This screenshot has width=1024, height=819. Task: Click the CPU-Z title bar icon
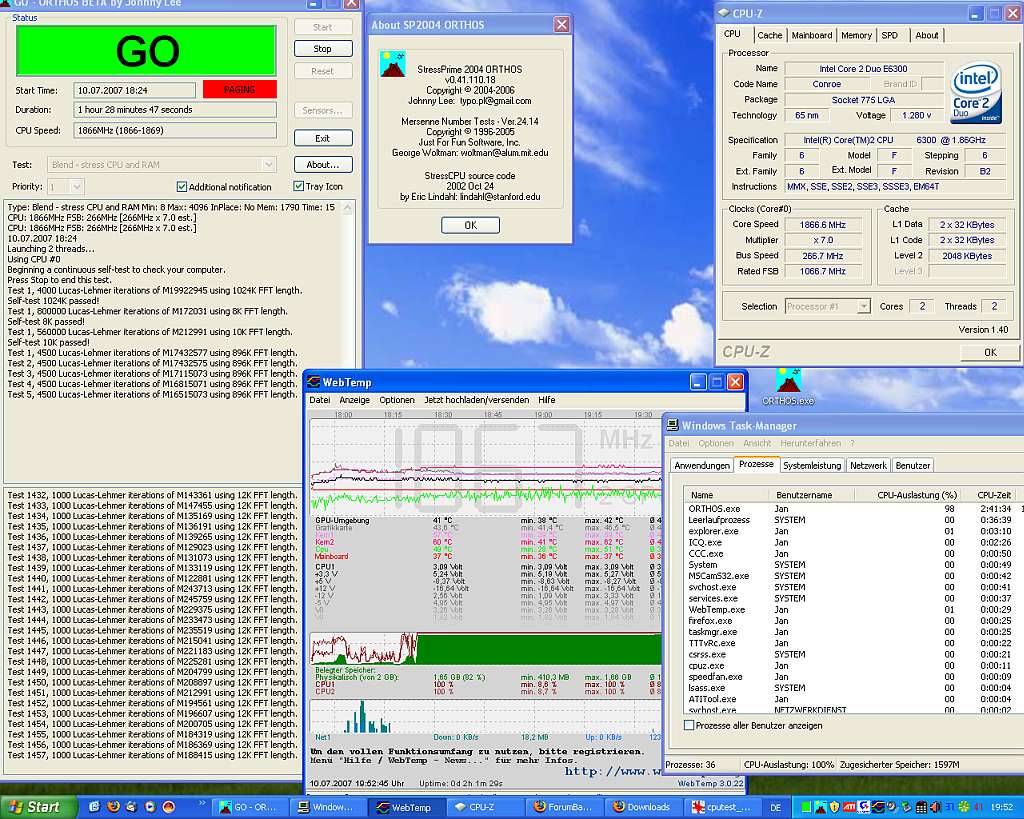pos(724,12)
